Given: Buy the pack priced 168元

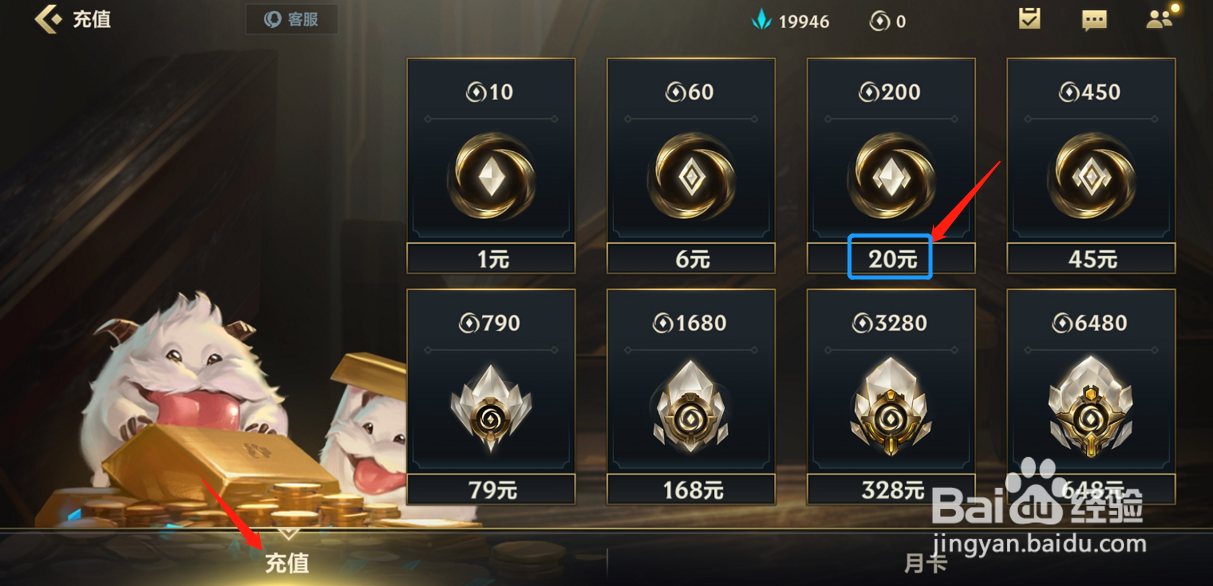Looking at the screenshot, I should pos(691,490).
